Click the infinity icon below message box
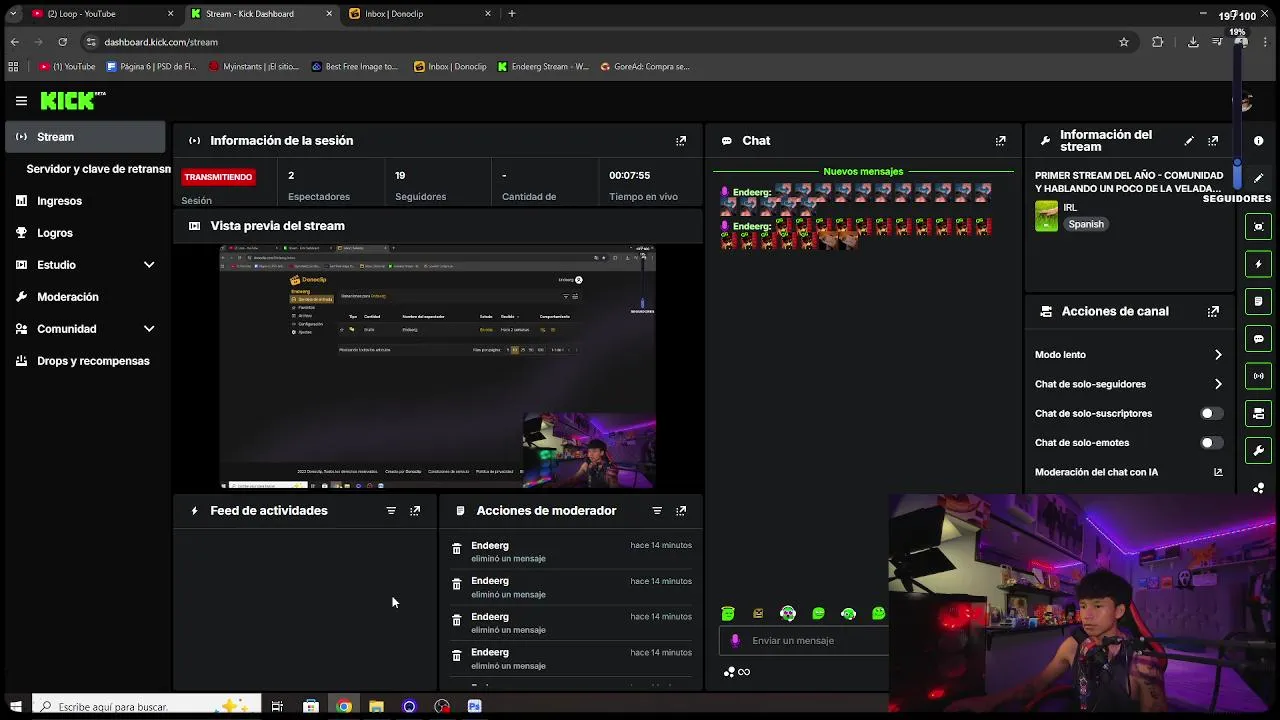Viewport: 1280px width, 720px height. point(744,672)
